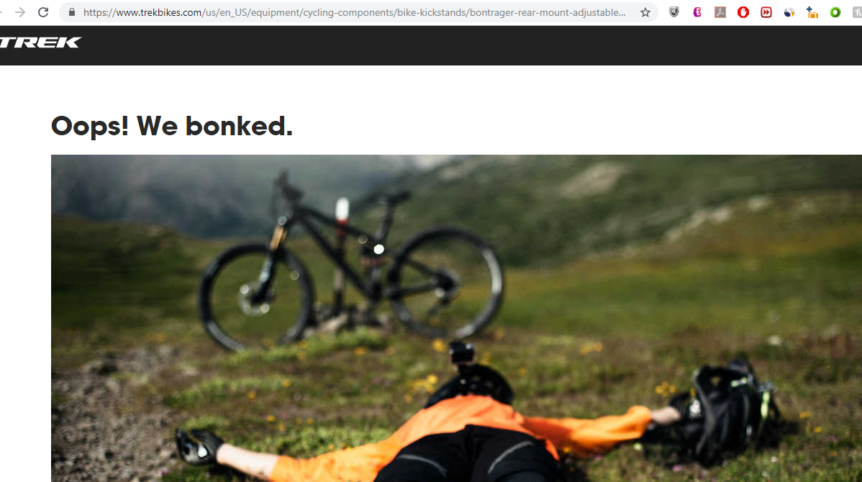Open the orange shopping bag plus extension
The width and height of the screenshot is (862, 482).
click(x=812, y=12)
